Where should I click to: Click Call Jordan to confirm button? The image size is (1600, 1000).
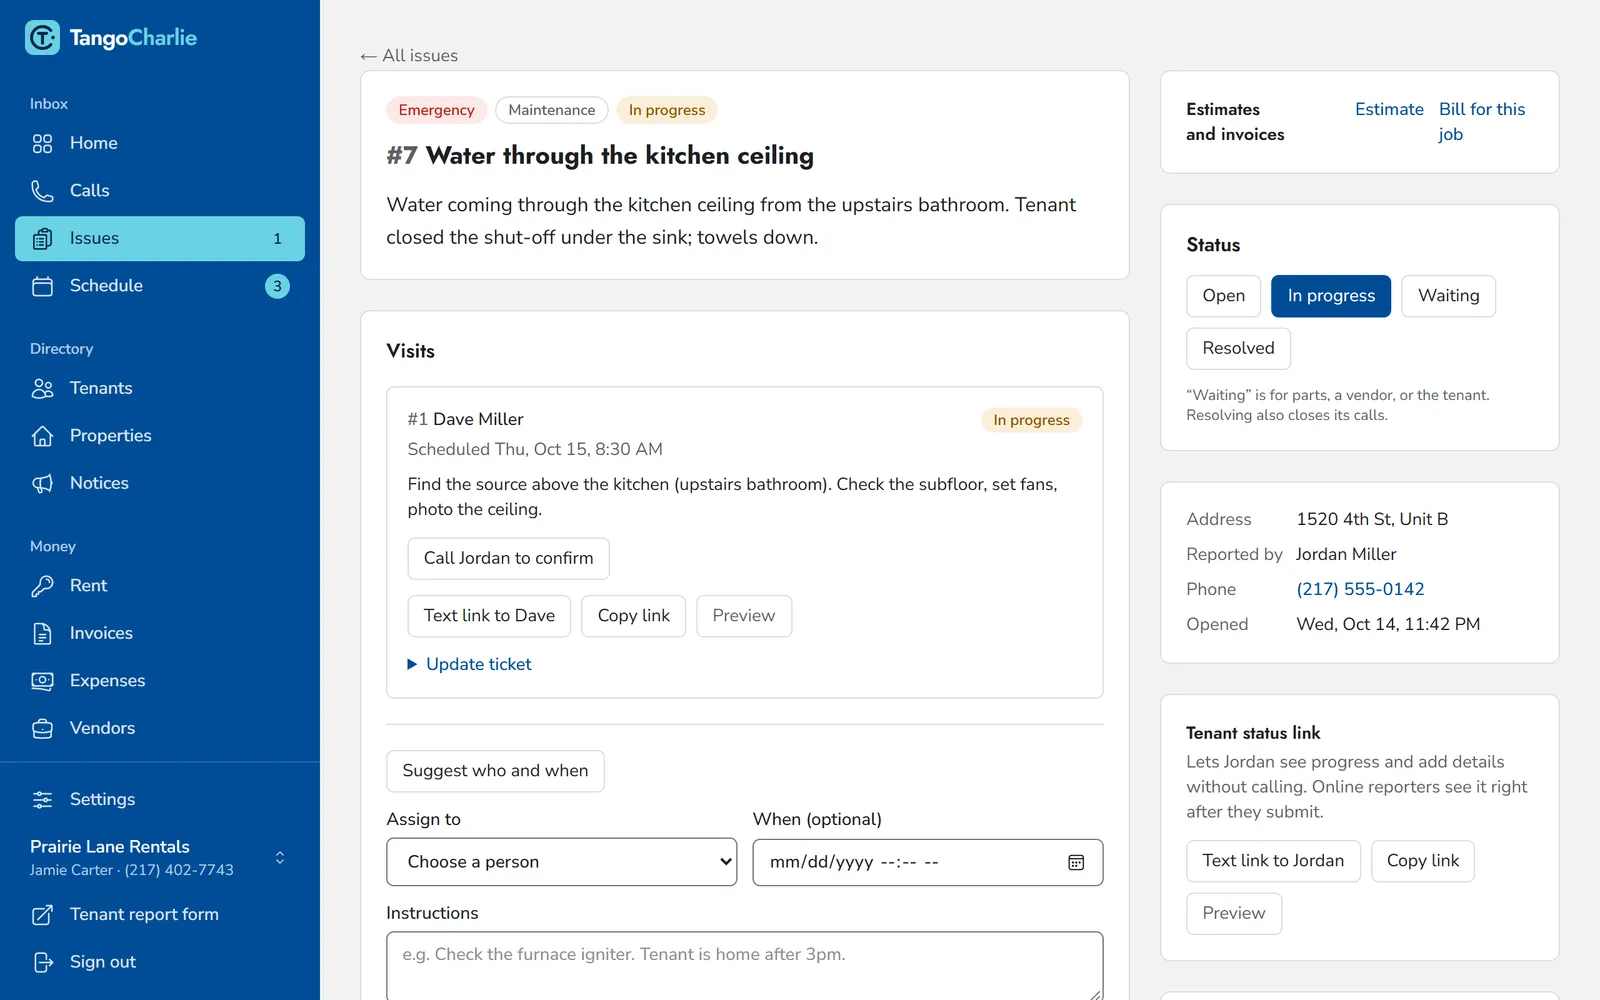coord(508,559)
